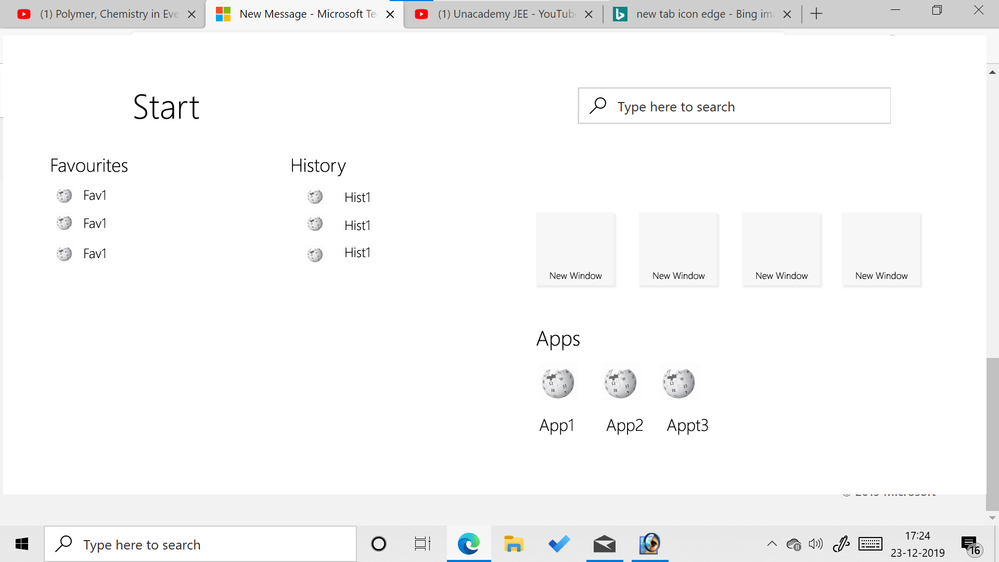
Task: Click the Appt3 label
Action: click(x=687, y=425)
